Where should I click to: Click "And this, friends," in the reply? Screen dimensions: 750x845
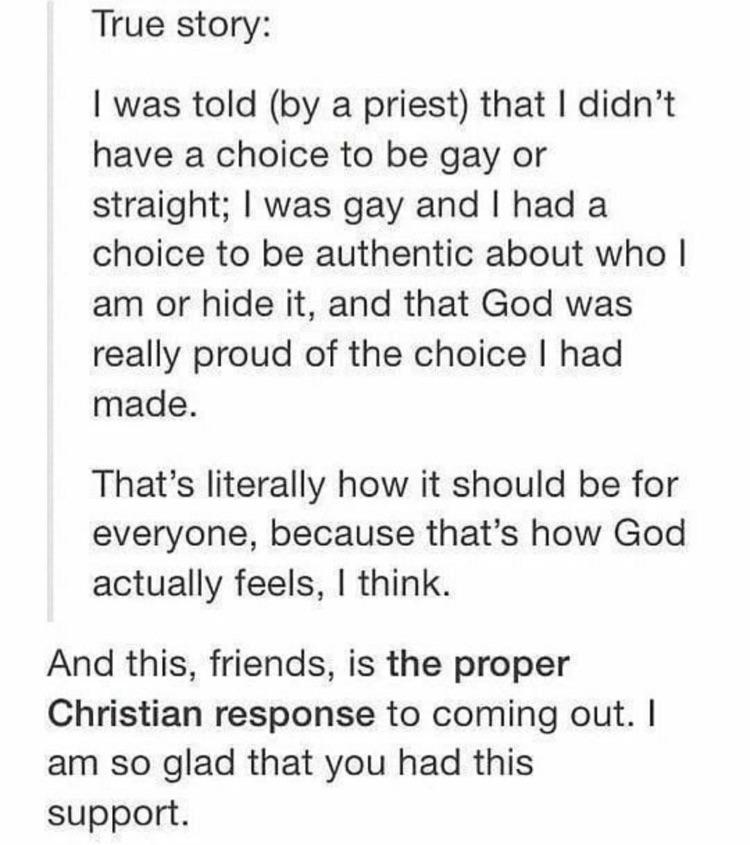(185, 664)
